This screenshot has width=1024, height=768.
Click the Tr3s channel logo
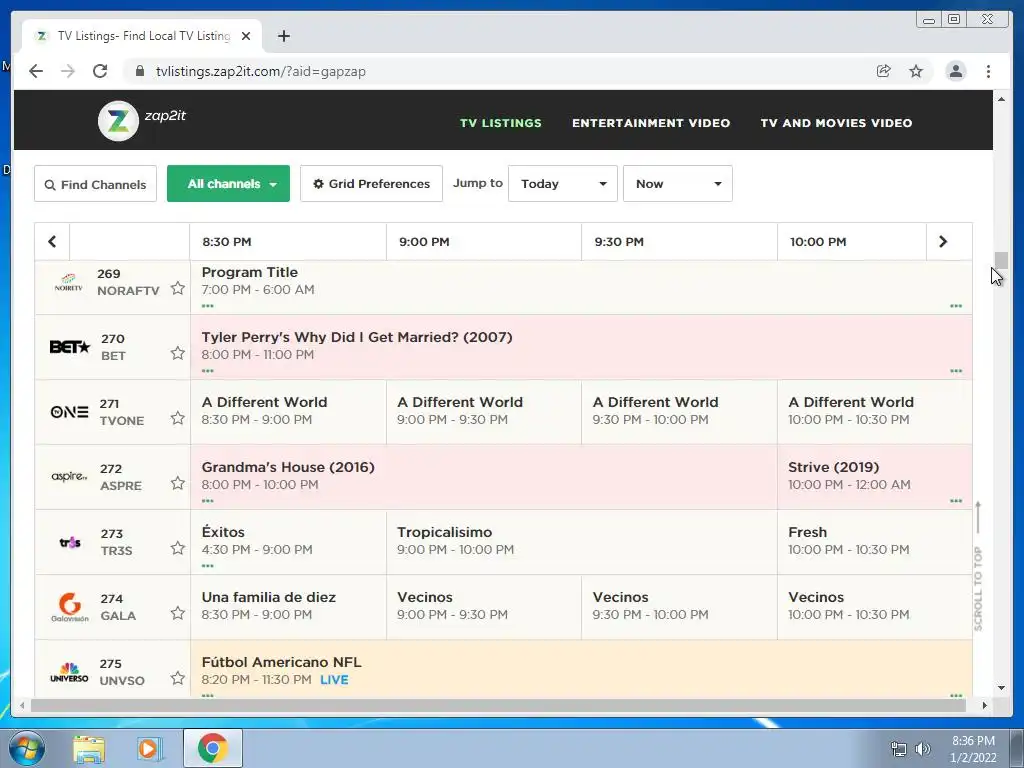click(x=70, y=542)
